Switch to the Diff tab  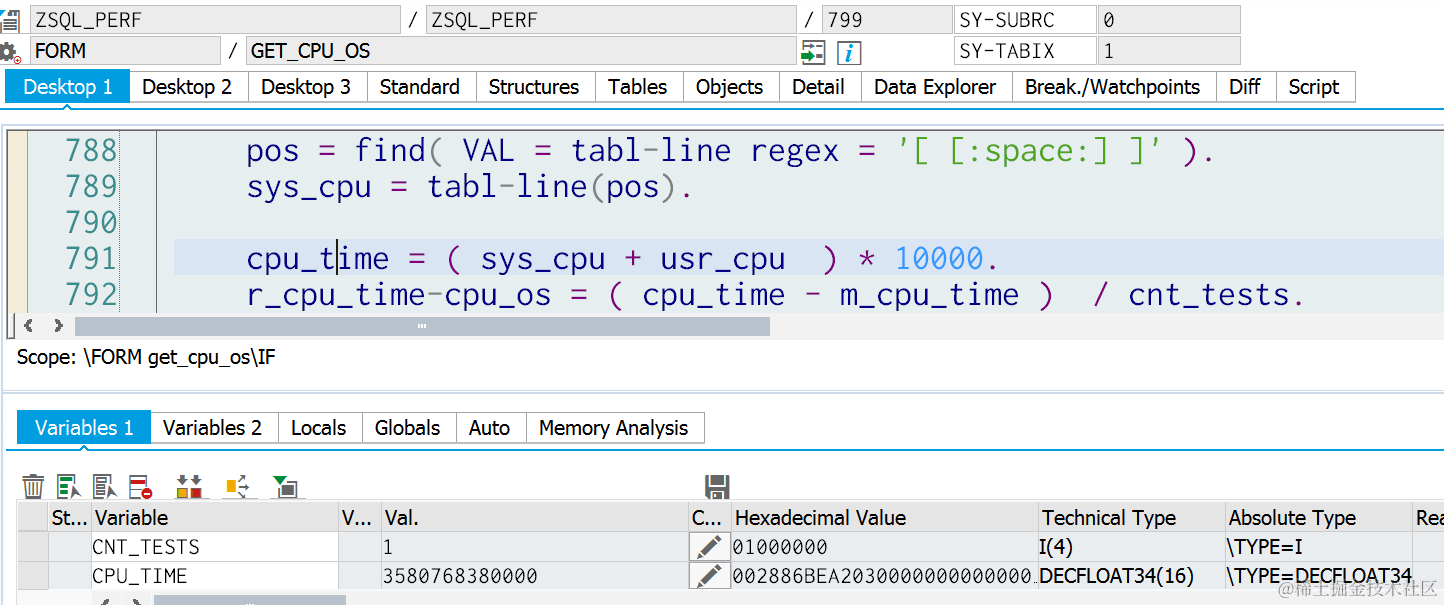[x=1245, y=87]
